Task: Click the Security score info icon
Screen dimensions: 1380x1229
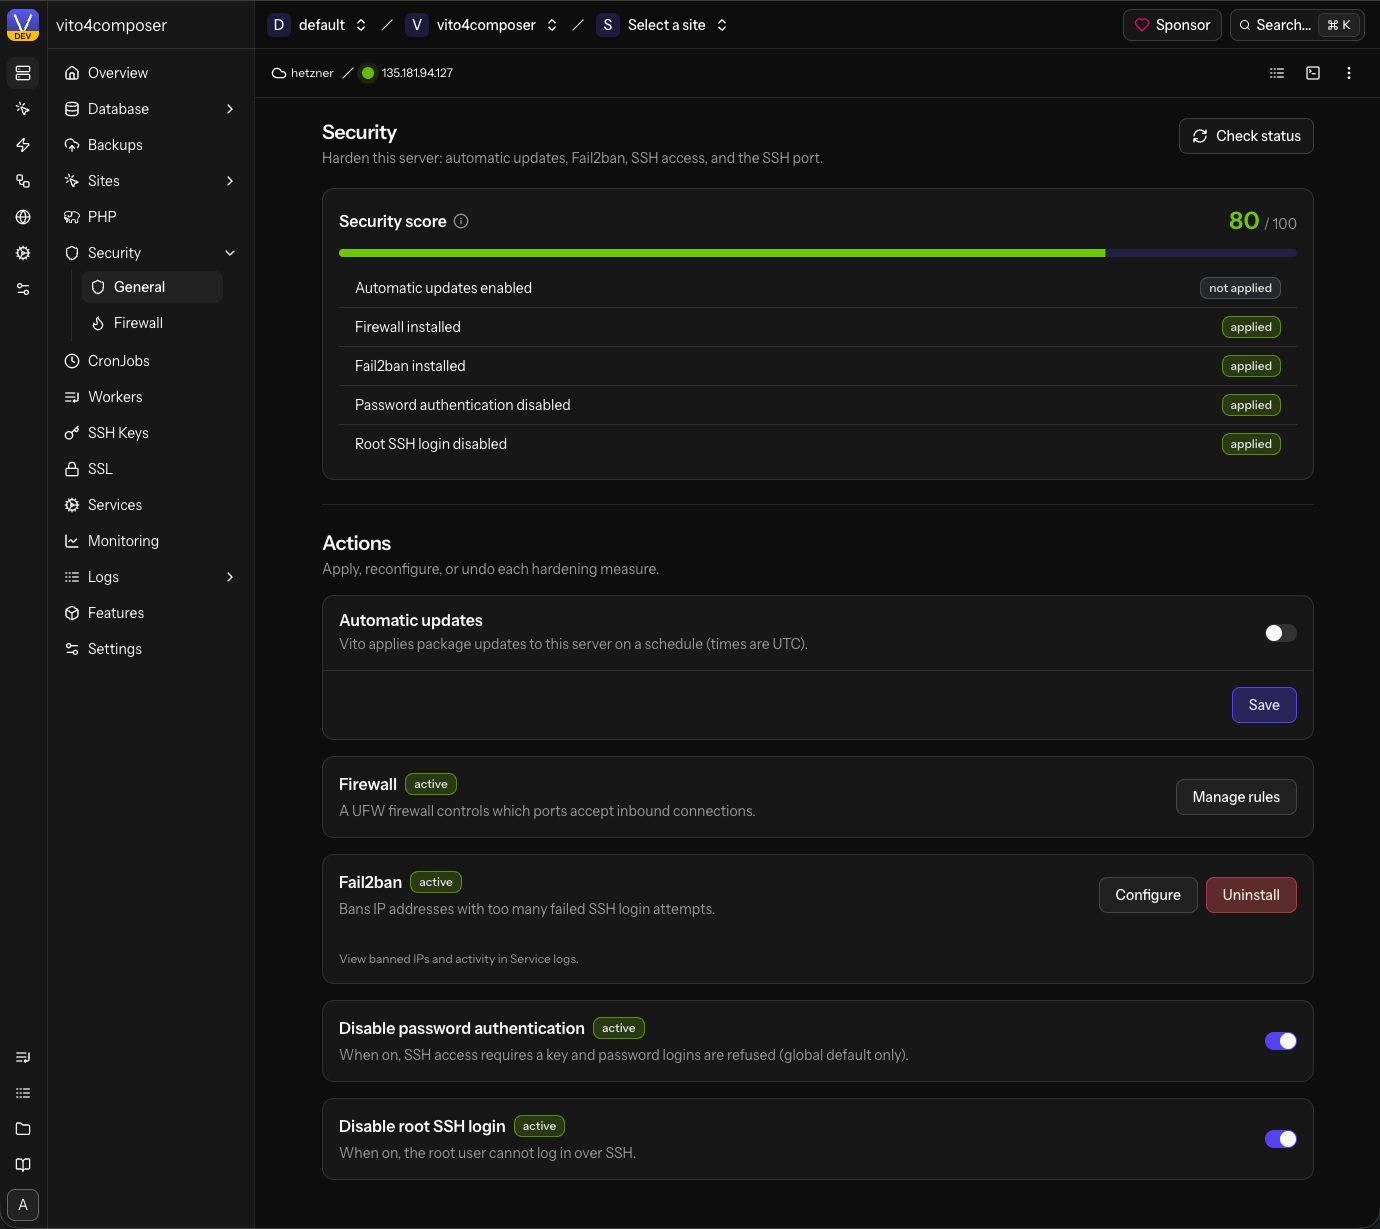Action: click(x=461, y=221)
